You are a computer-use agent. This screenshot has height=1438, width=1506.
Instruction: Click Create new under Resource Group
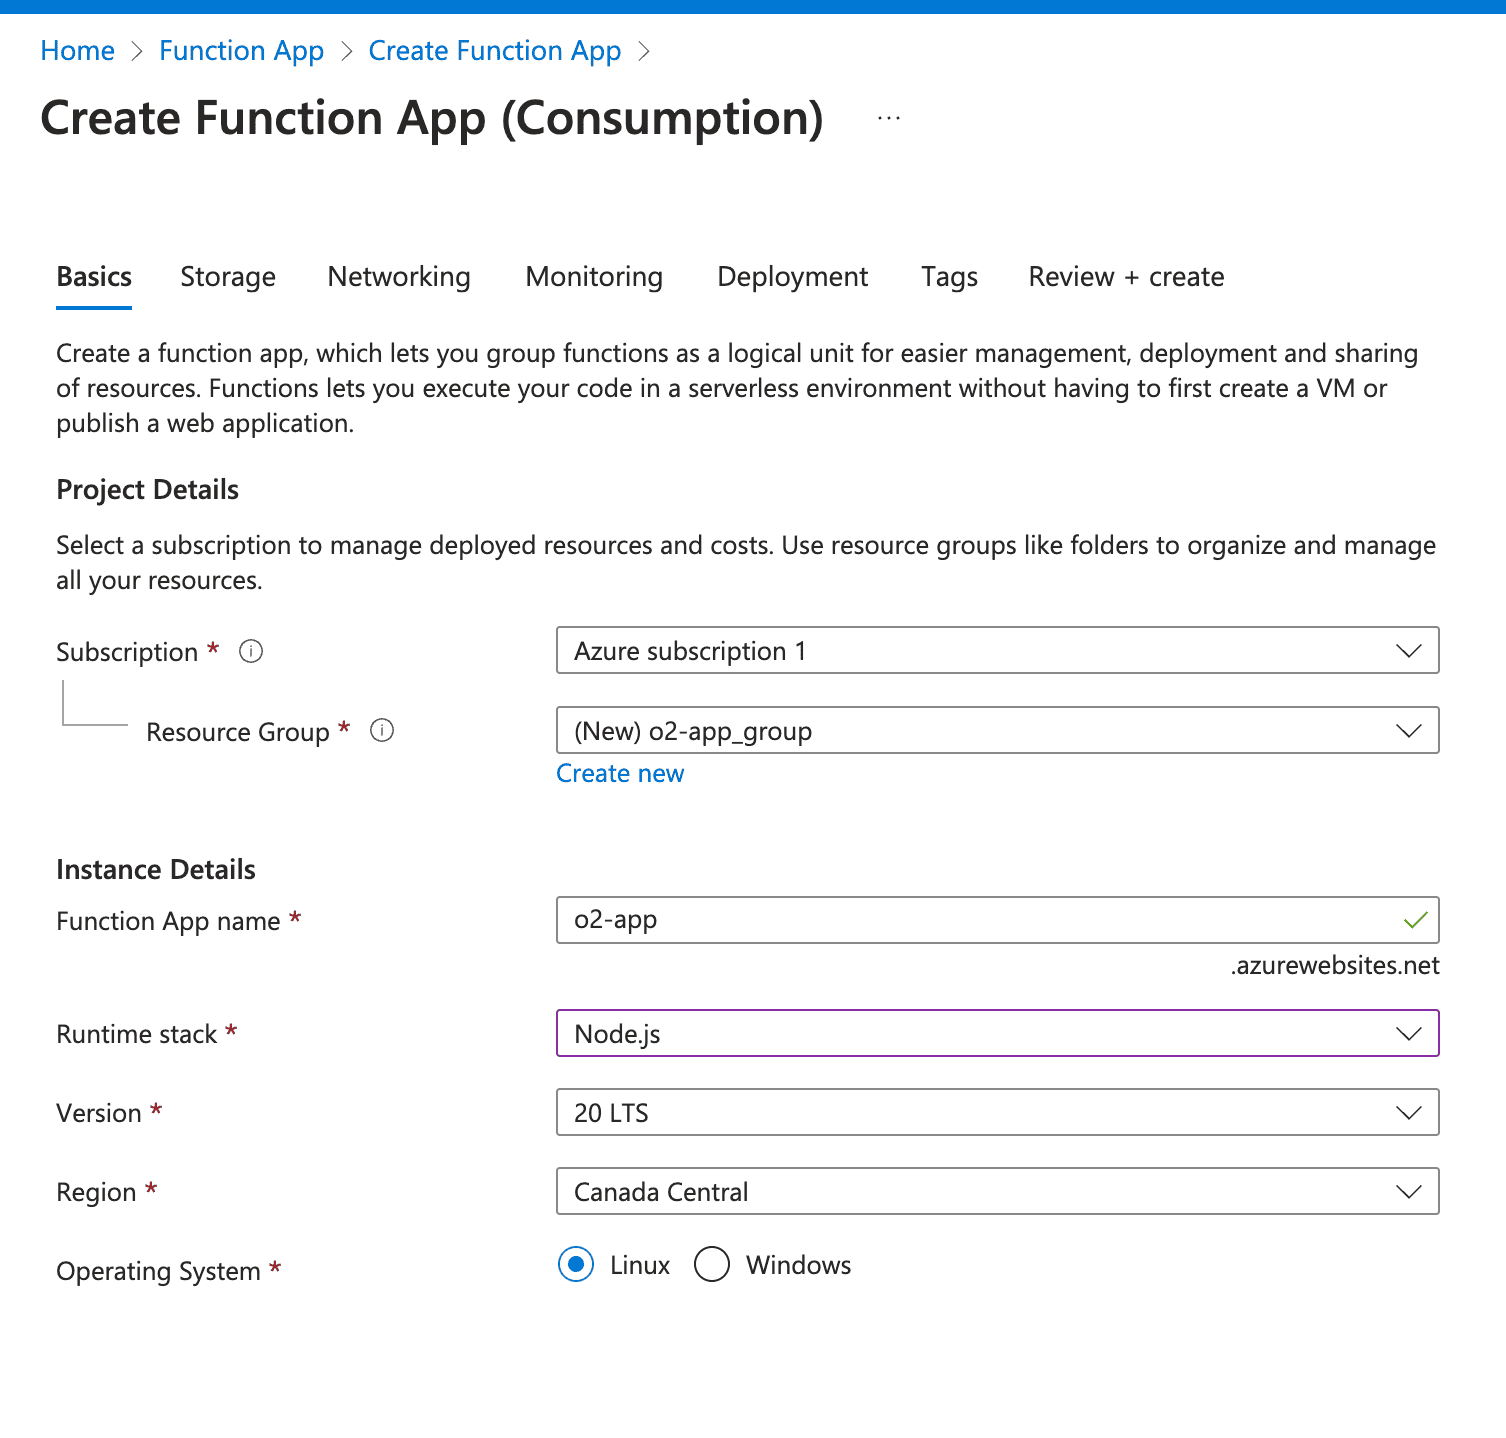(x=619, y=773)
